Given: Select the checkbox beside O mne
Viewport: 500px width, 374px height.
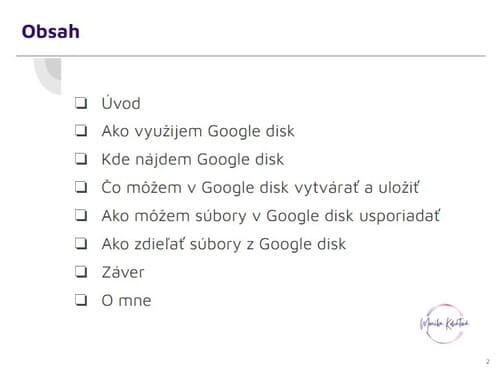Looking at the screenshot, I should [x=81, y=300].
